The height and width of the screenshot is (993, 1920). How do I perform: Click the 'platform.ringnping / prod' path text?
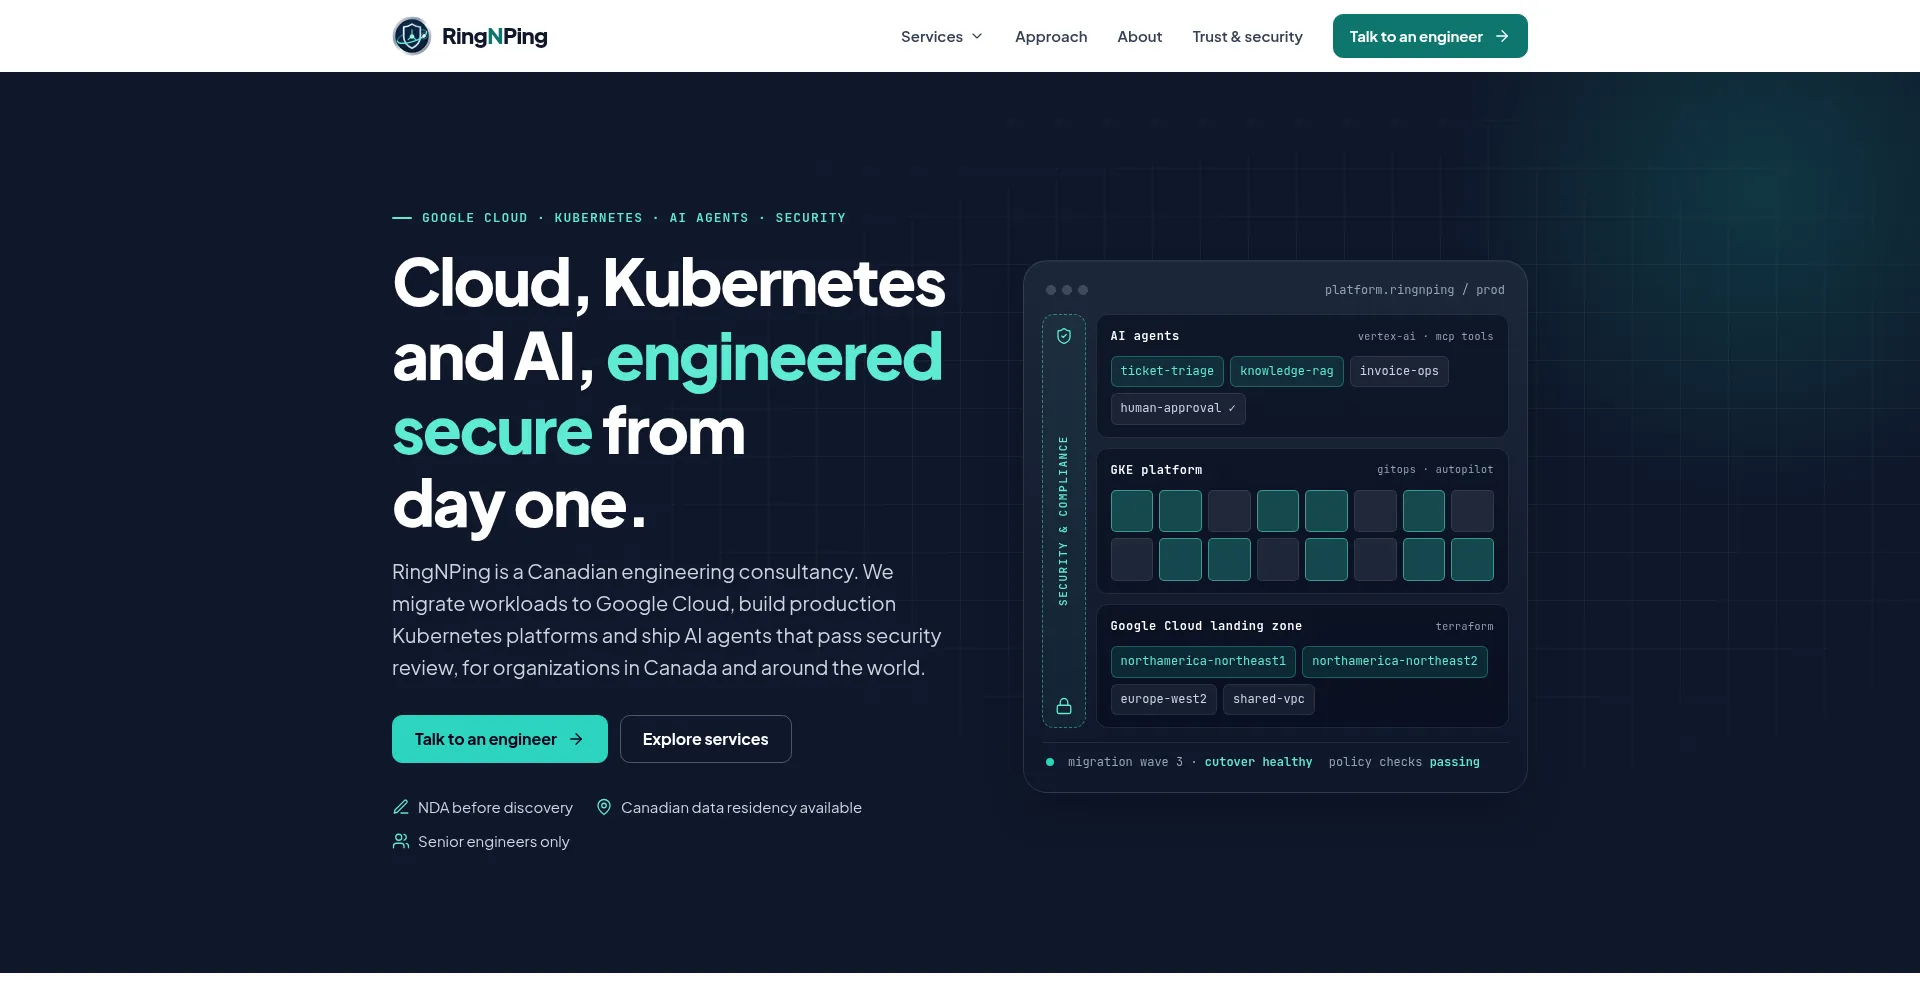pyautogui.click(x=1415, y=290)
